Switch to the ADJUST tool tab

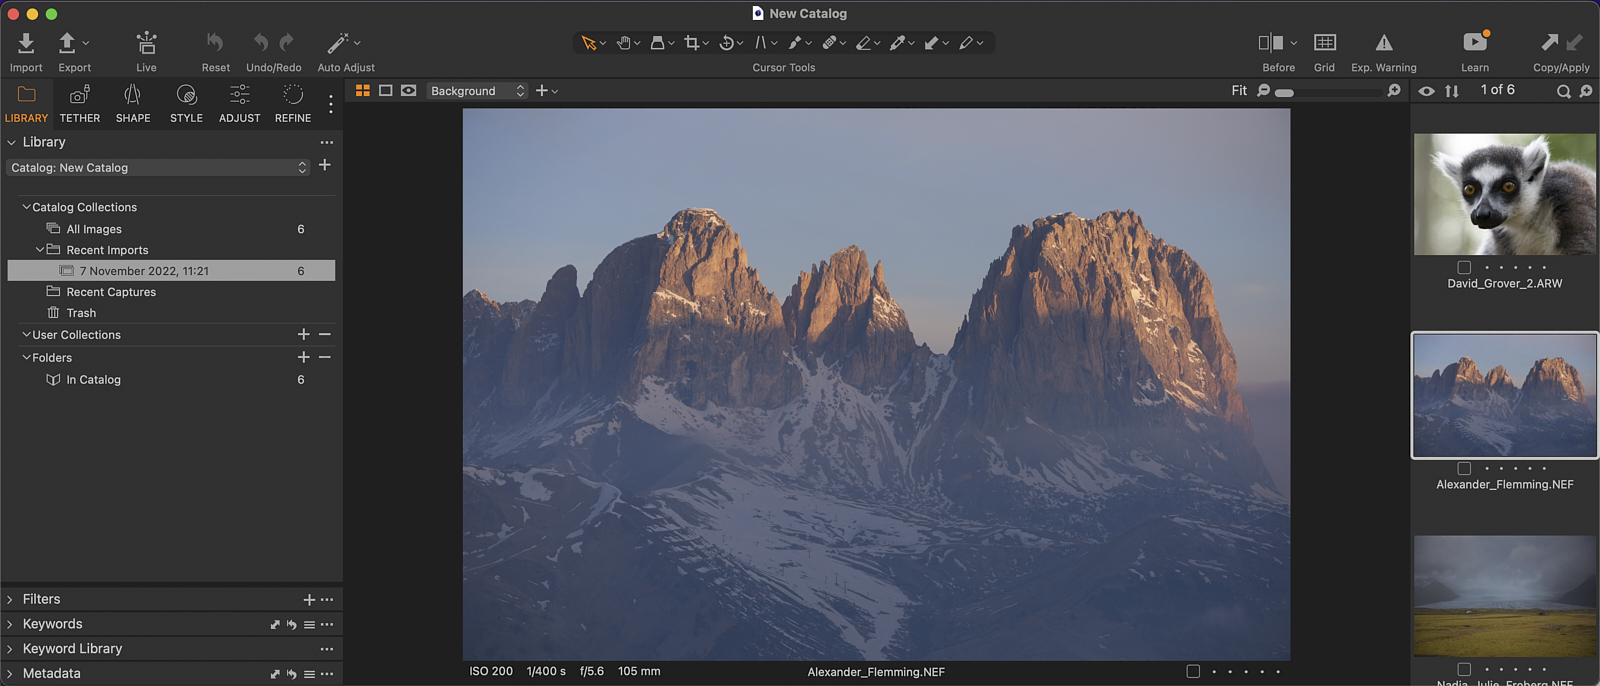pyautogui.click(x=240, y=104)
